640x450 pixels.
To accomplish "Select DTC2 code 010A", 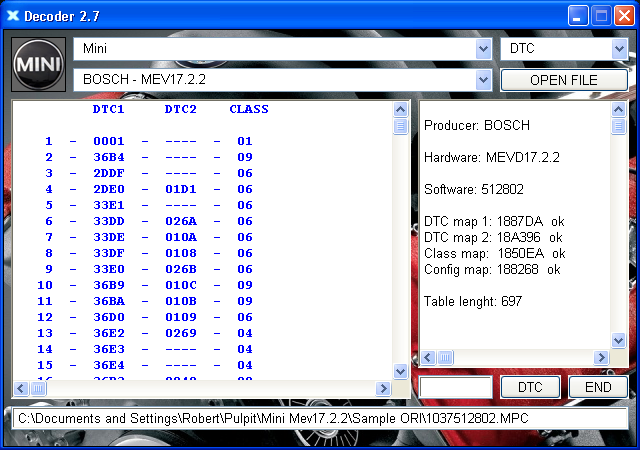I will click(181, 237).
